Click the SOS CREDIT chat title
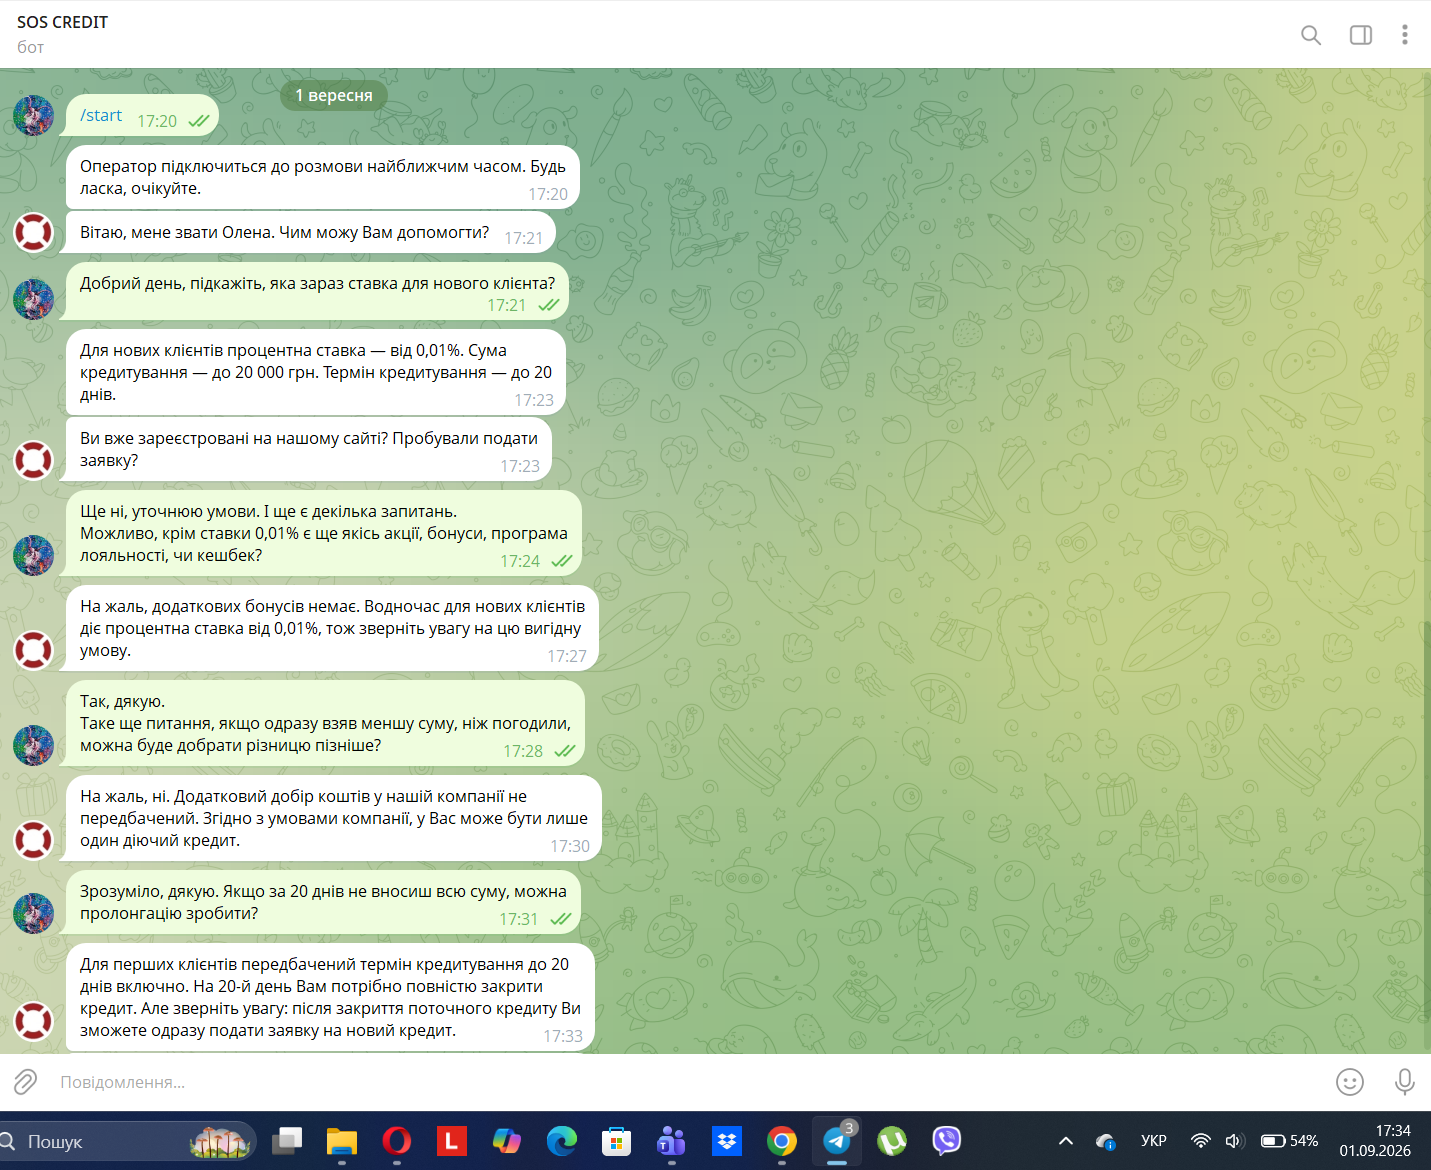The height and width of the screenshot is (1170, 1431). (x=62, y=22)
